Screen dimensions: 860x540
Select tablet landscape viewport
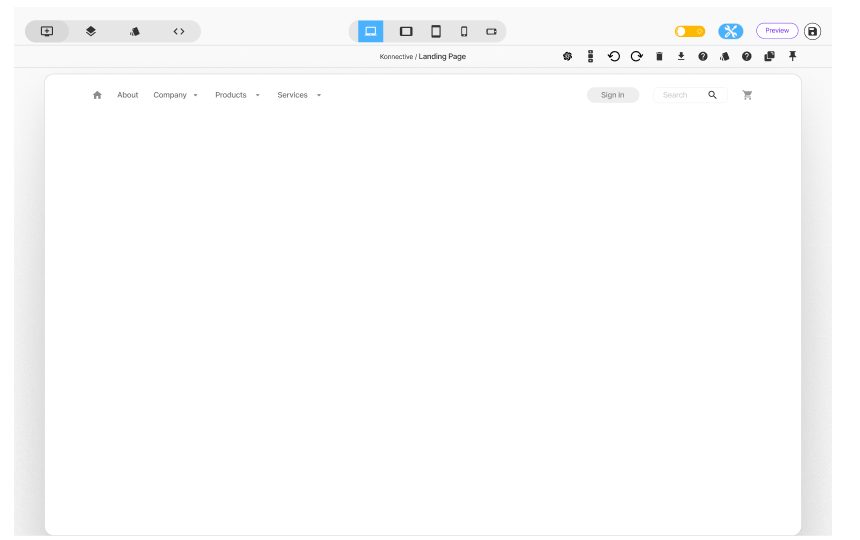[406, 31]
